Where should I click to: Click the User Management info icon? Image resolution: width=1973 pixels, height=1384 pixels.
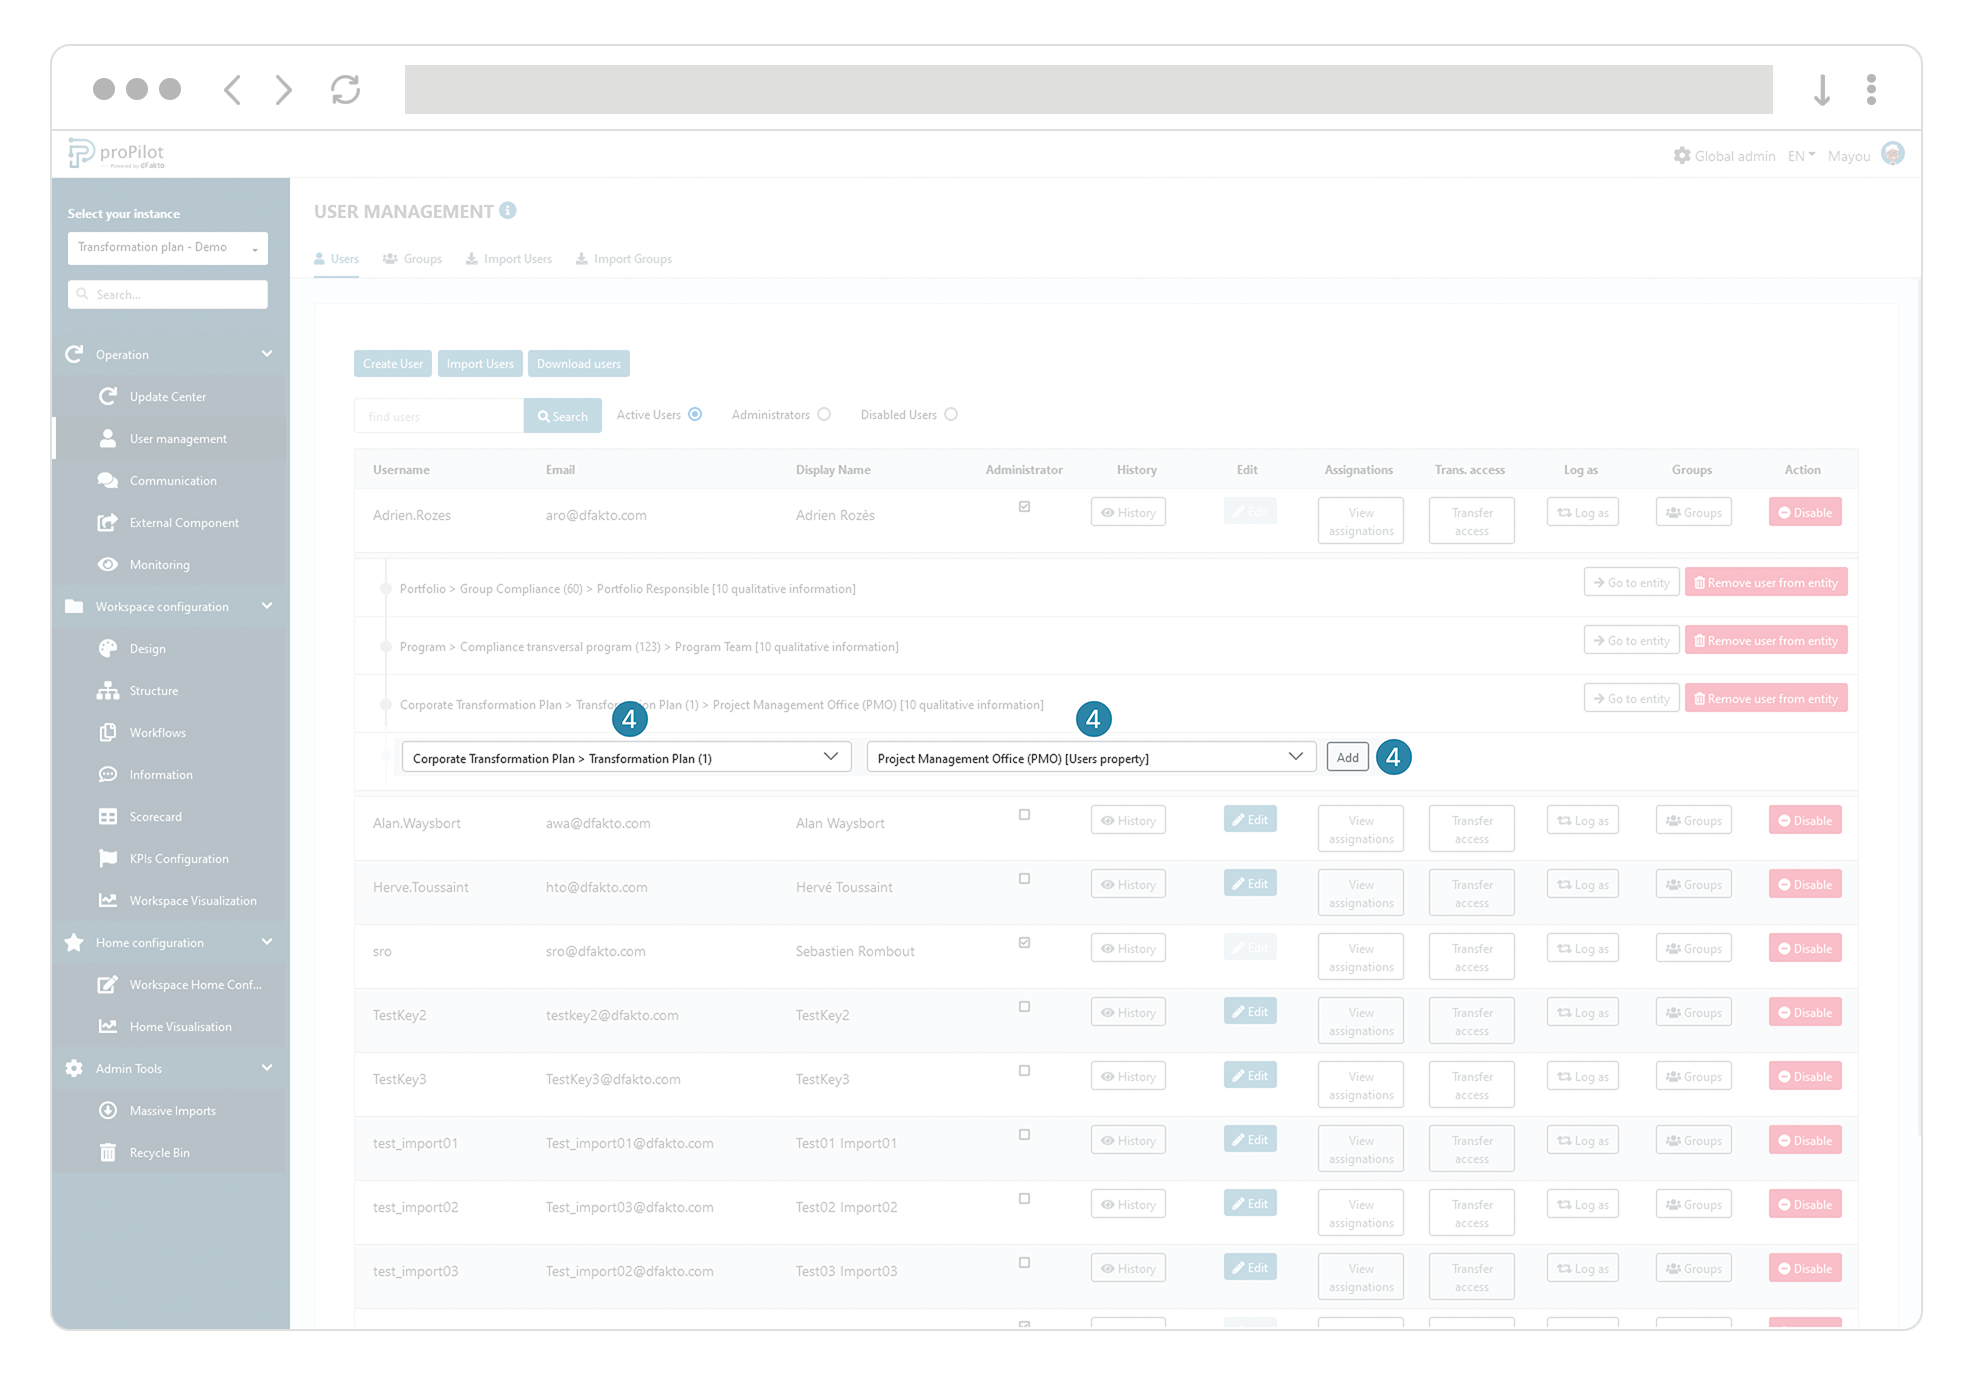pos(508,210)
